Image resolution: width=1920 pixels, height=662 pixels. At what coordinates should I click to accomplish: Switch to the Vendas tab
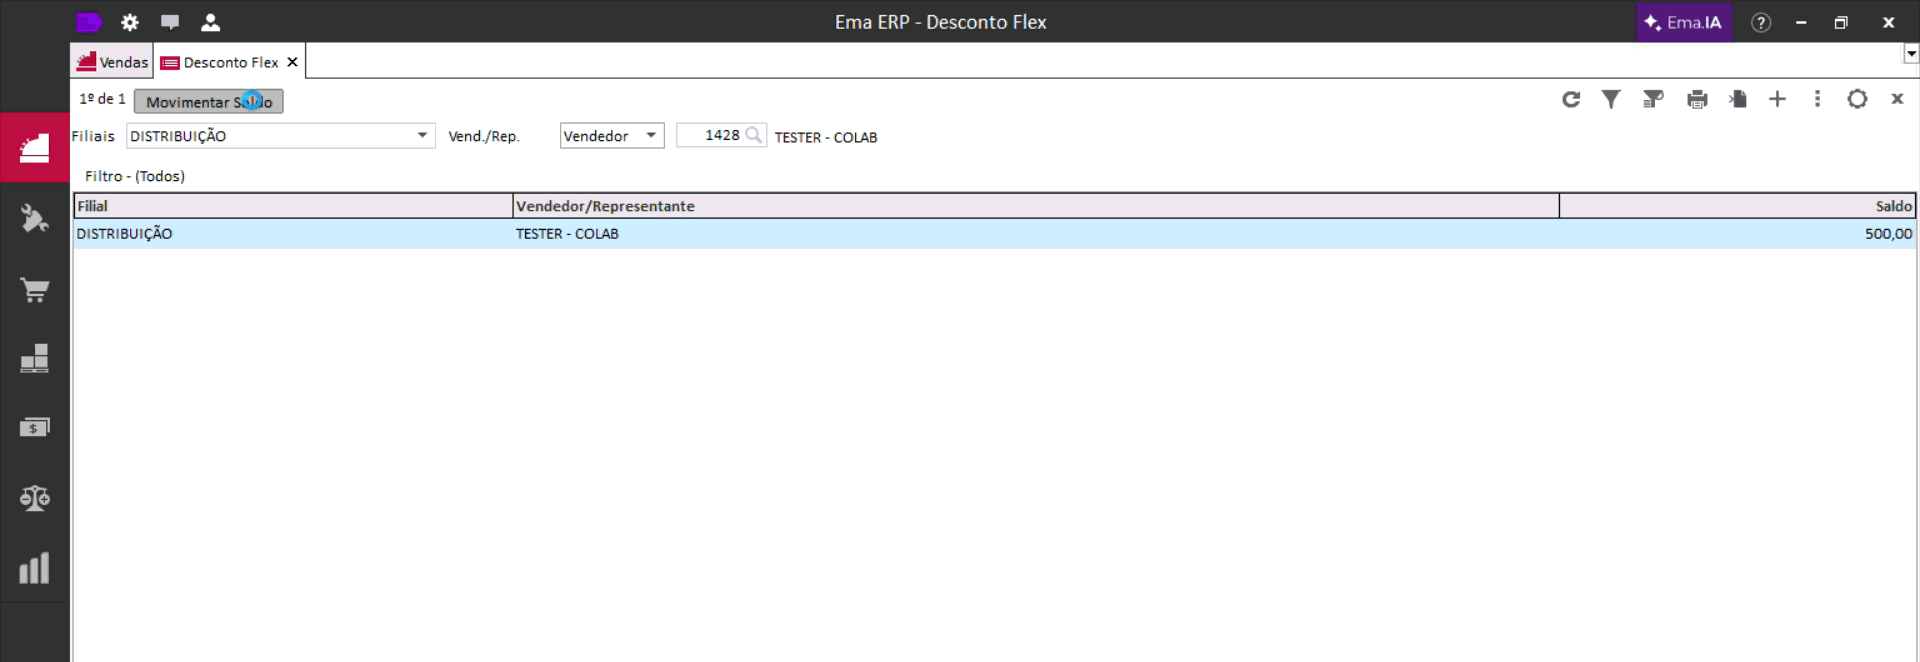tap(113, 62)
